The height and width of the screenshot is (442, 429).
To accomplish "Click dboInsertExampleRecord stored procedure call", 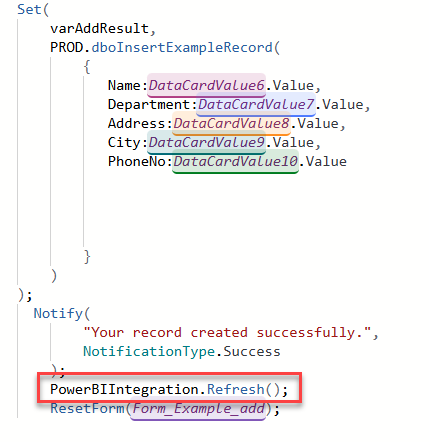I will pyautogui.click(x=182, y=47).
